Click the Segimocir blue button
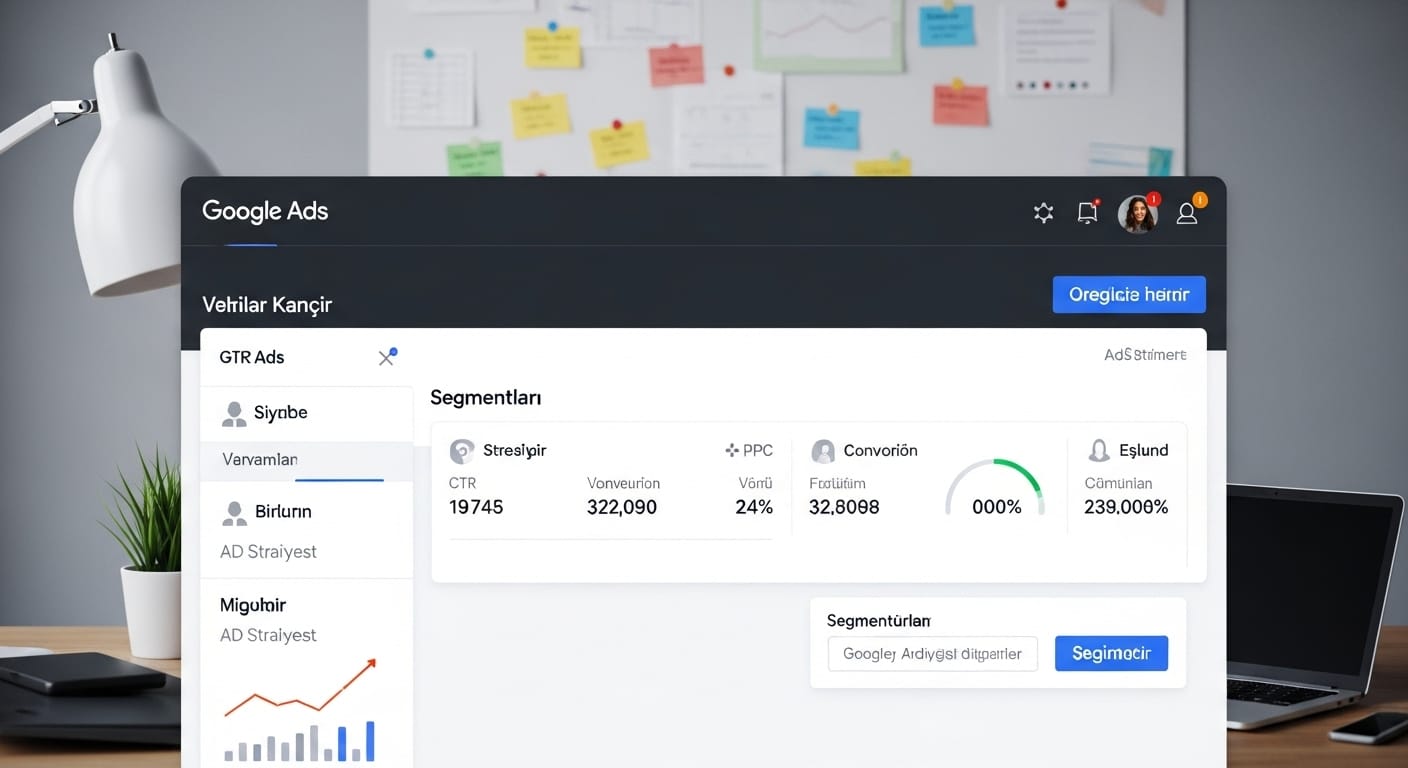Viewport: 1408px width, 768px height. pyautogui.click(x=1111, y=653)
